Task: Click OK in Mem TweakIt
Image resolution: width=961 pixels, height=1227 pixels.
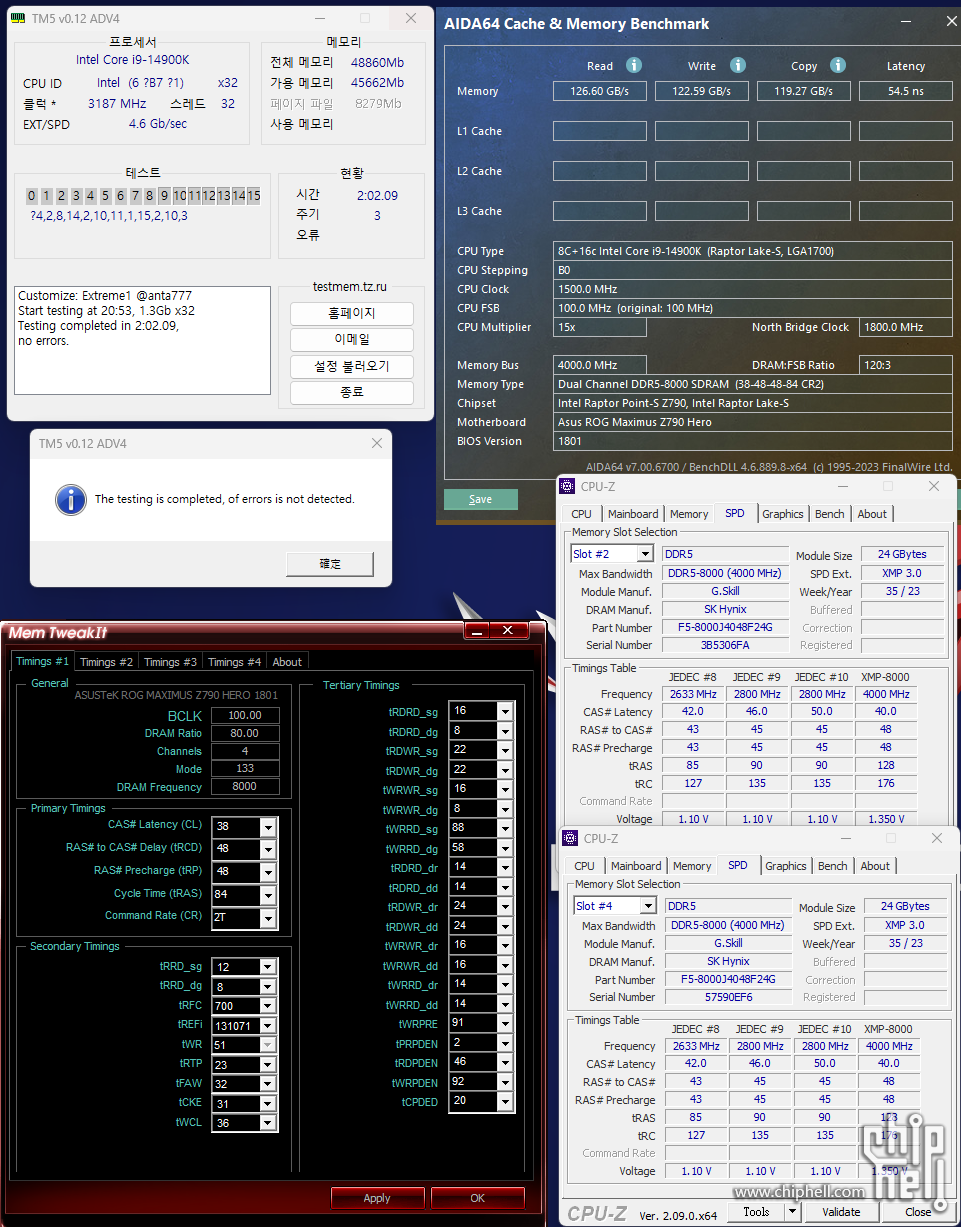Action: coord(478,1198)
